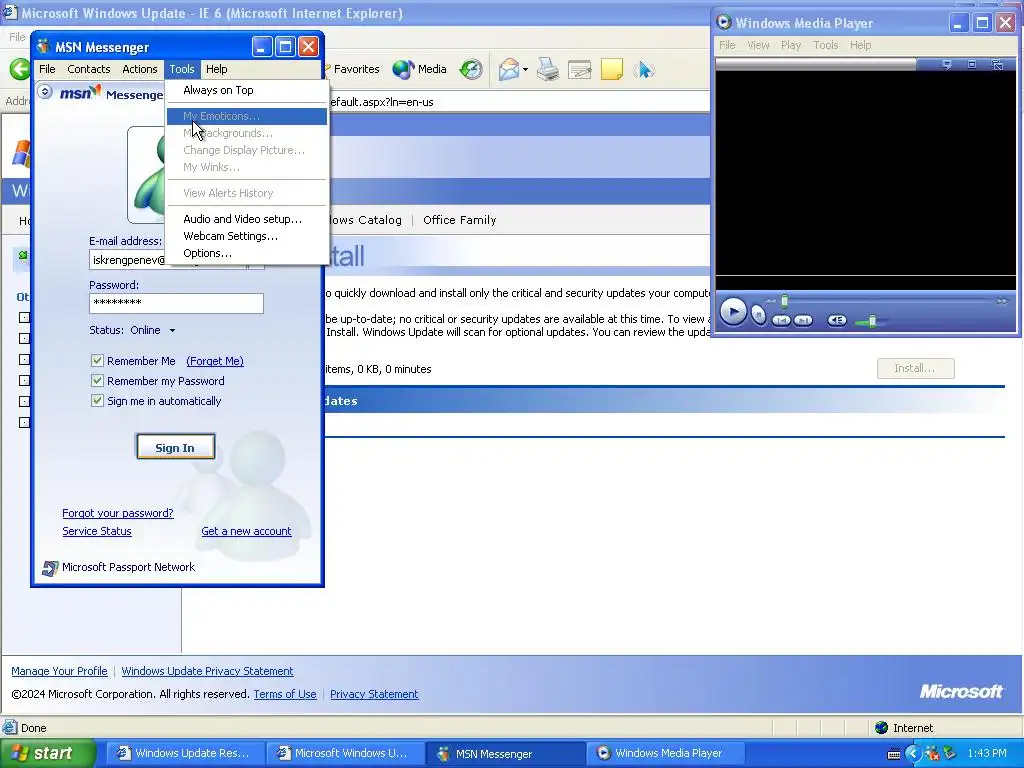Click middle icon above the Media Player video area
1024x768 pixels.
972,64
